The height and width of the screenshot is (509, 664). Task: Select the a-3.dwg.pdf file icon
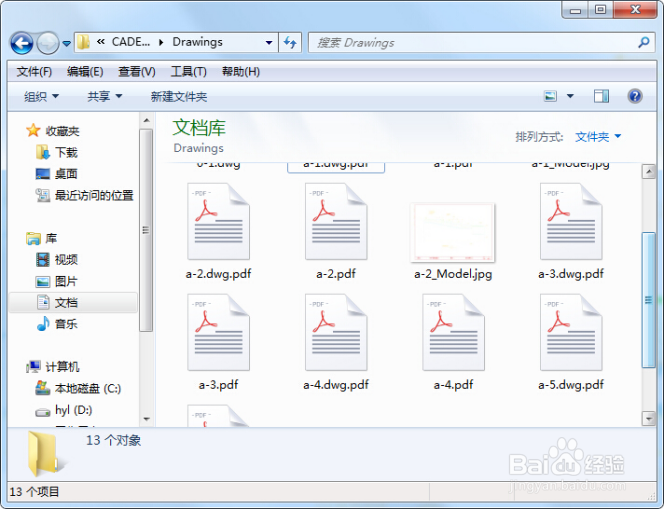pyautogui.click(x=571, y=221)
